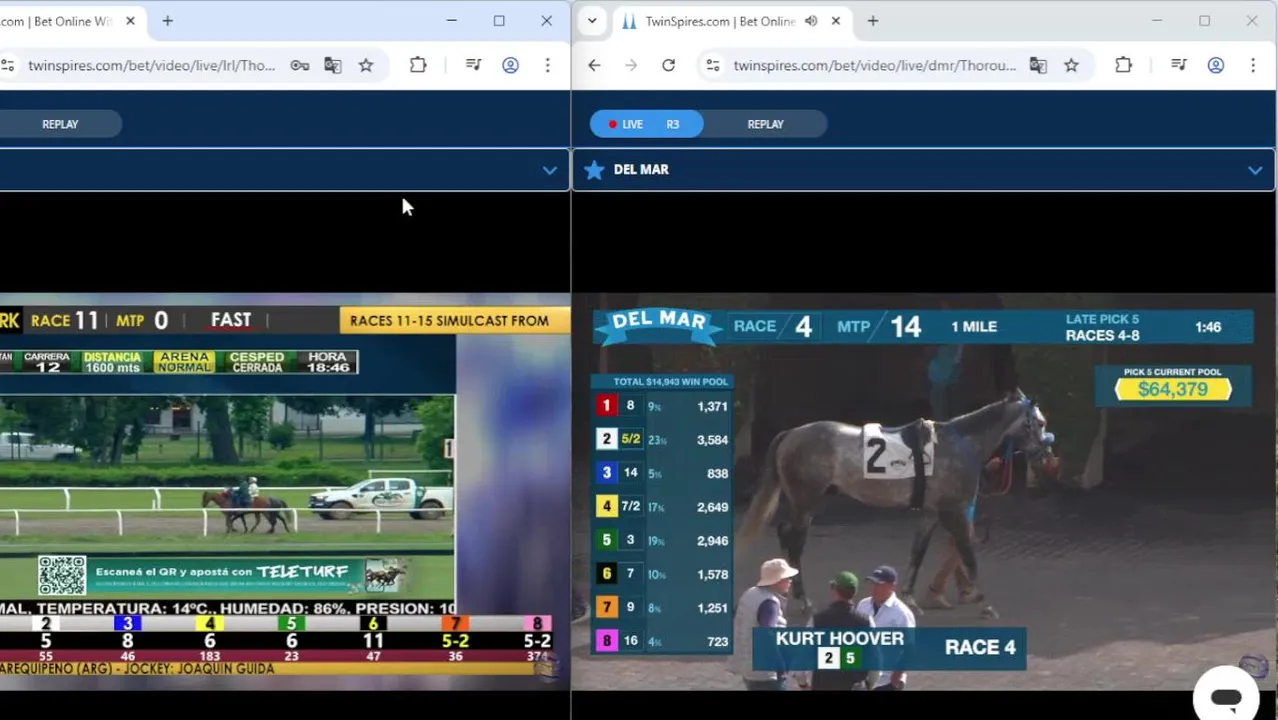Open Chrome menu dots in right browser

[1252, 65]
